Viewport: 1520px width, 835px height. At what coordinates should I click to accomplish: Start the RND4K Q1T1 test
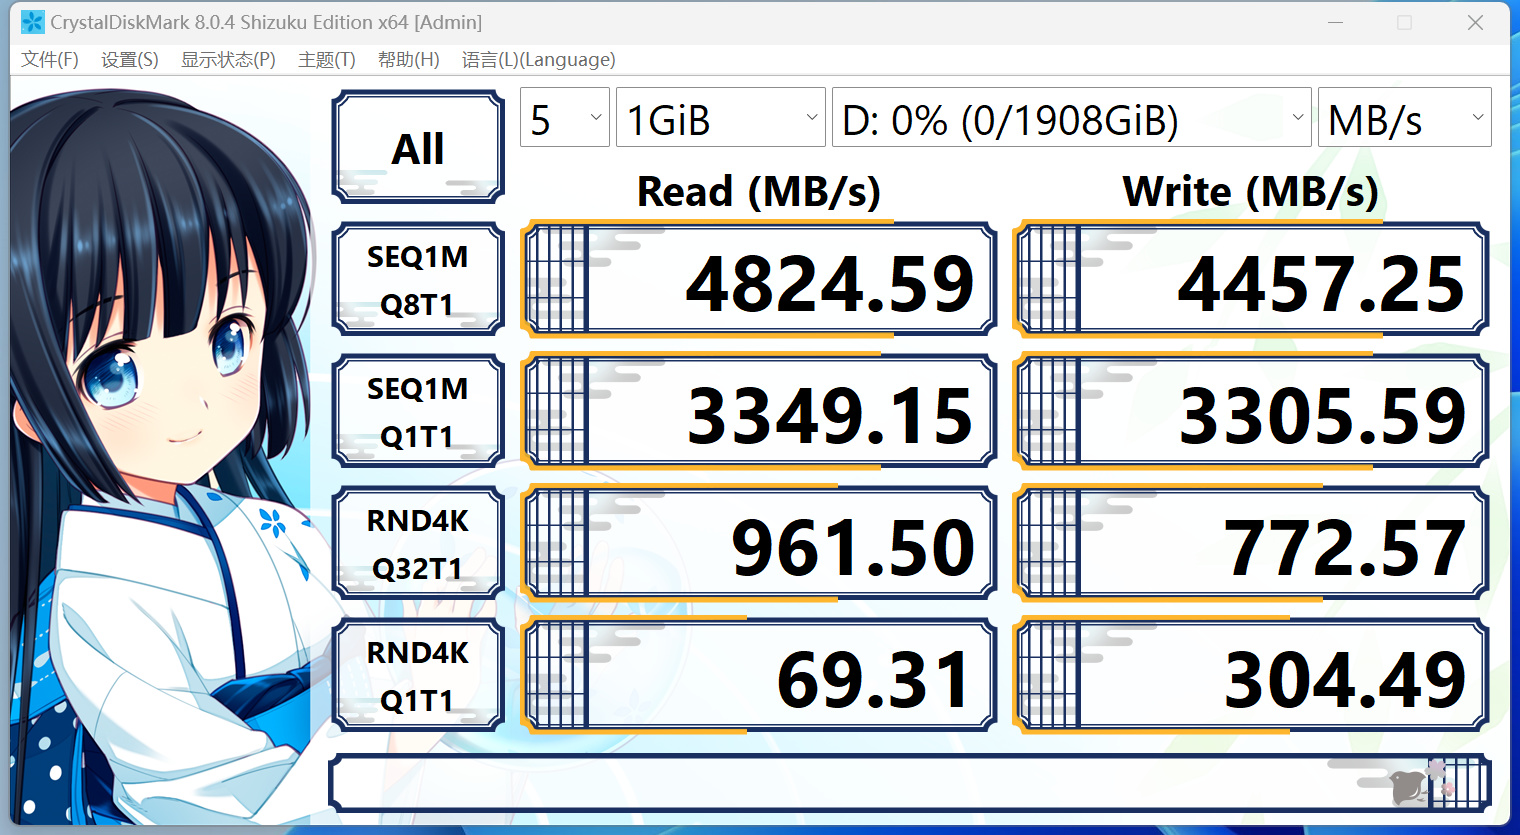click(x=418, y=674)
